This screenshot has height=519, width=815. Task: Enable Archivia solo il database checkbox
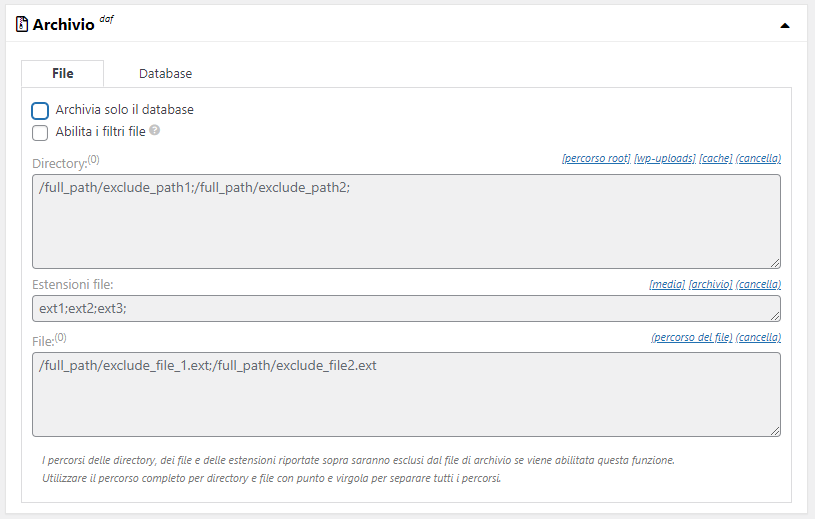click(40, 110)
